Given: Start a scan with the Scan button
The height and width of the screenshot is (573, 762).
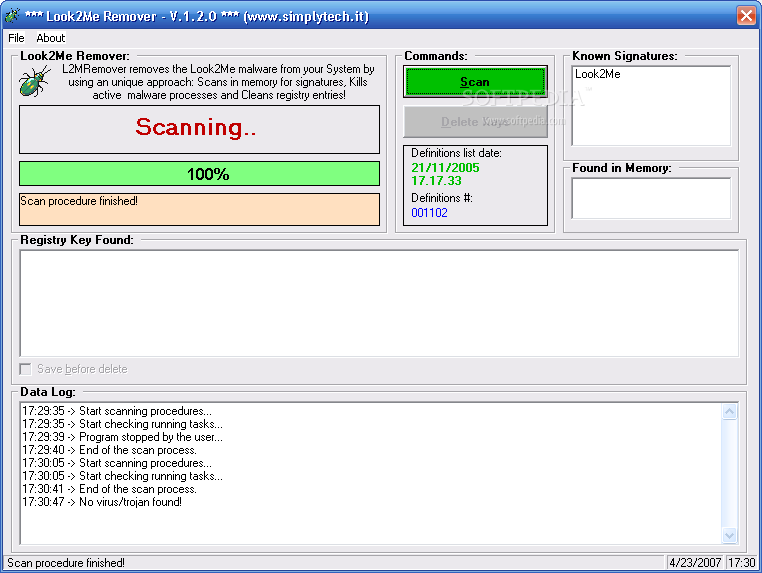Looking at the screenshot, I should pos(475,82).
